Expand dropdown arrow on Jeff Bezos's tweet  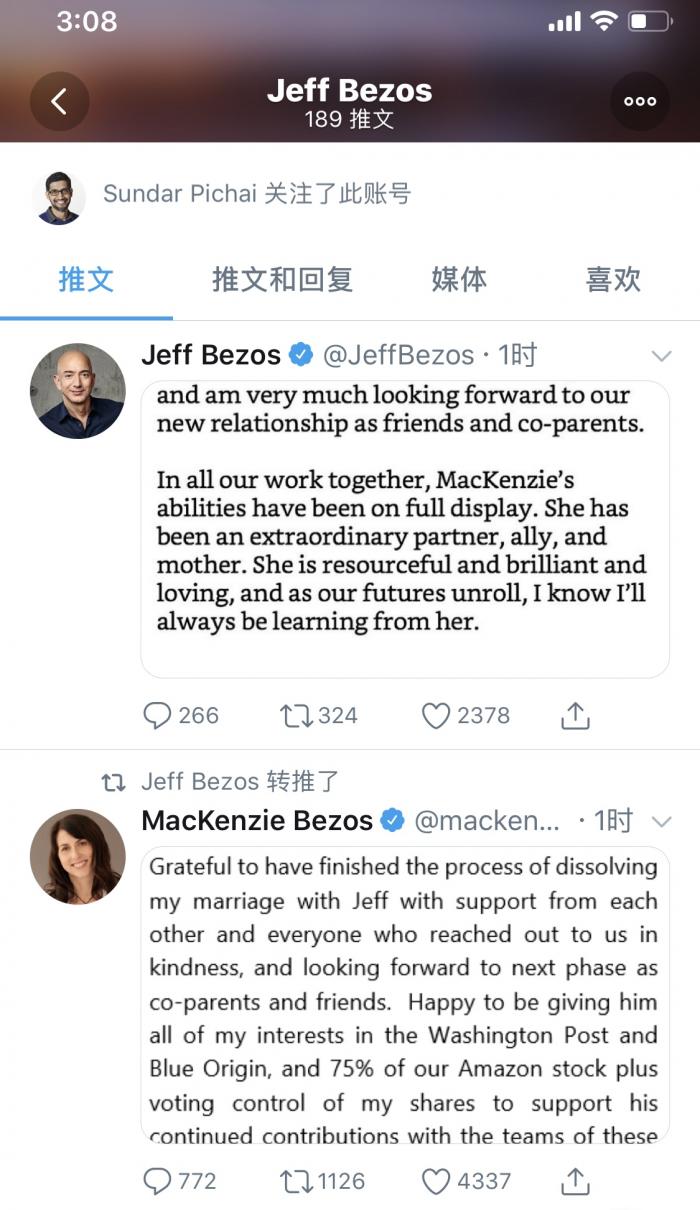tap(661, 355)
